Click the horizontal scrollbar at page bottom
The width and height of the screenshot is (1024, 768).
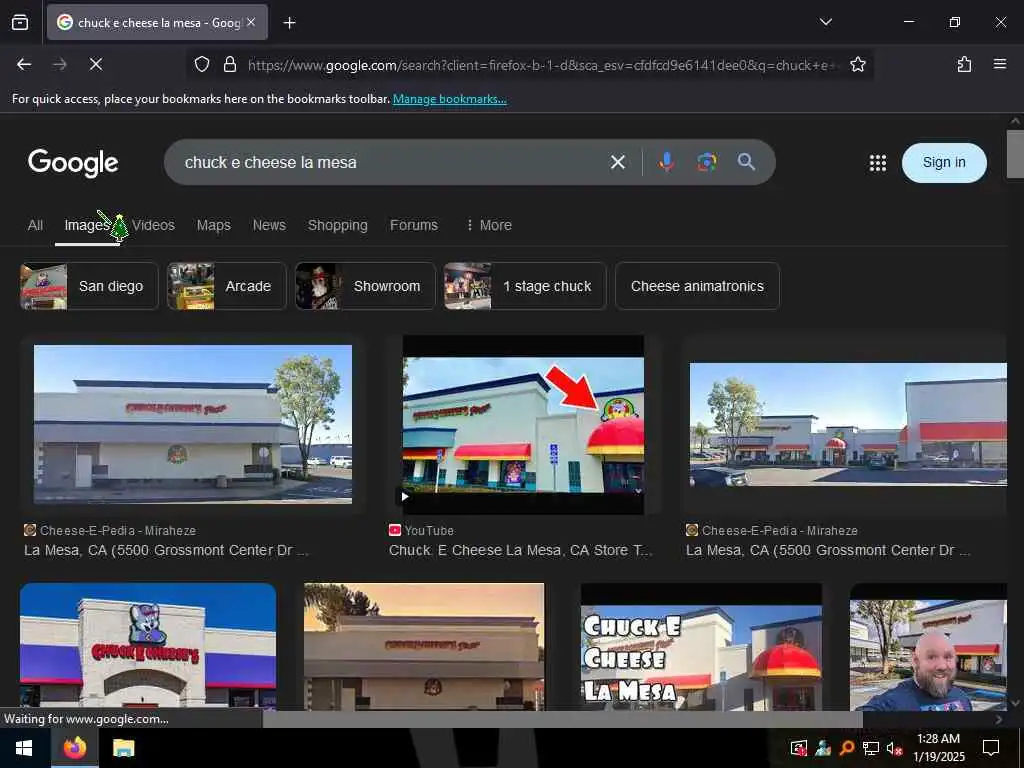pos(562,719)
